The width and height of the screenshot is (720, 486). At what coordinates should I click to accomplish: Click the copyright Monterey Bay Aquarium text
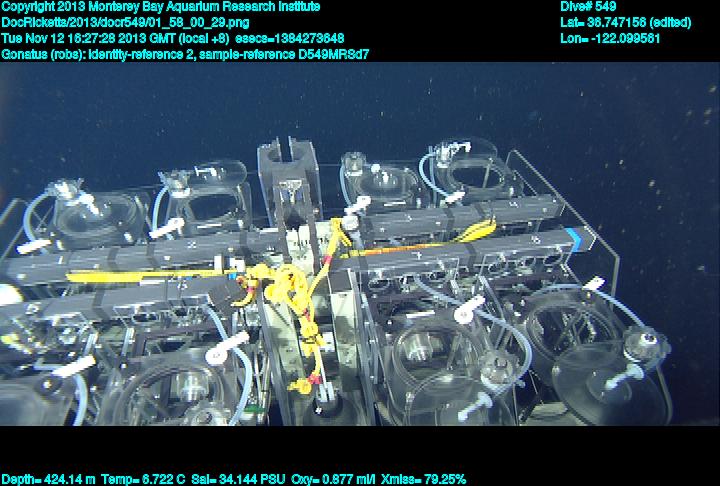point(160,7)
